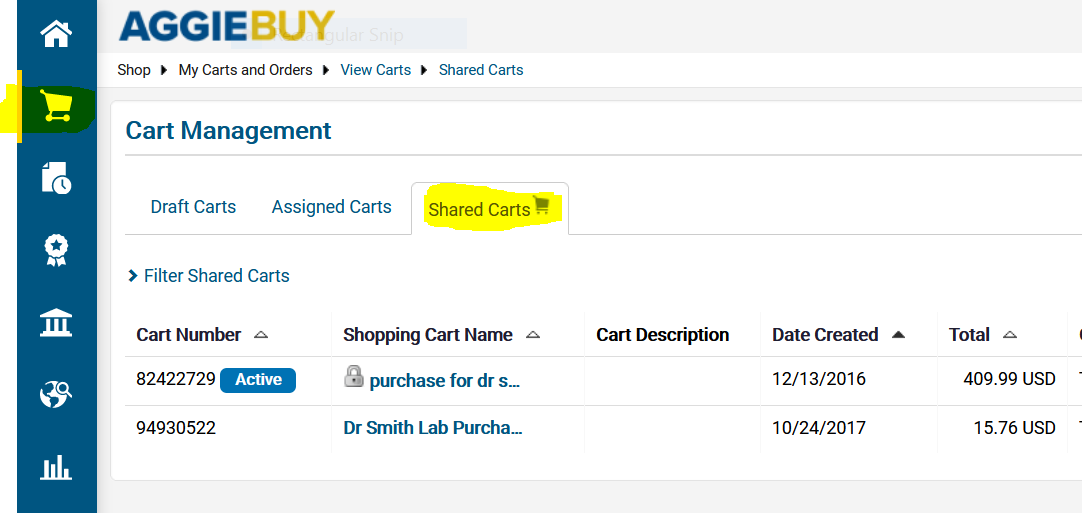Screen dimensions: 1082x513
Task: Expand the Filter Shared Carts section
Action: [x=209, y=276]
